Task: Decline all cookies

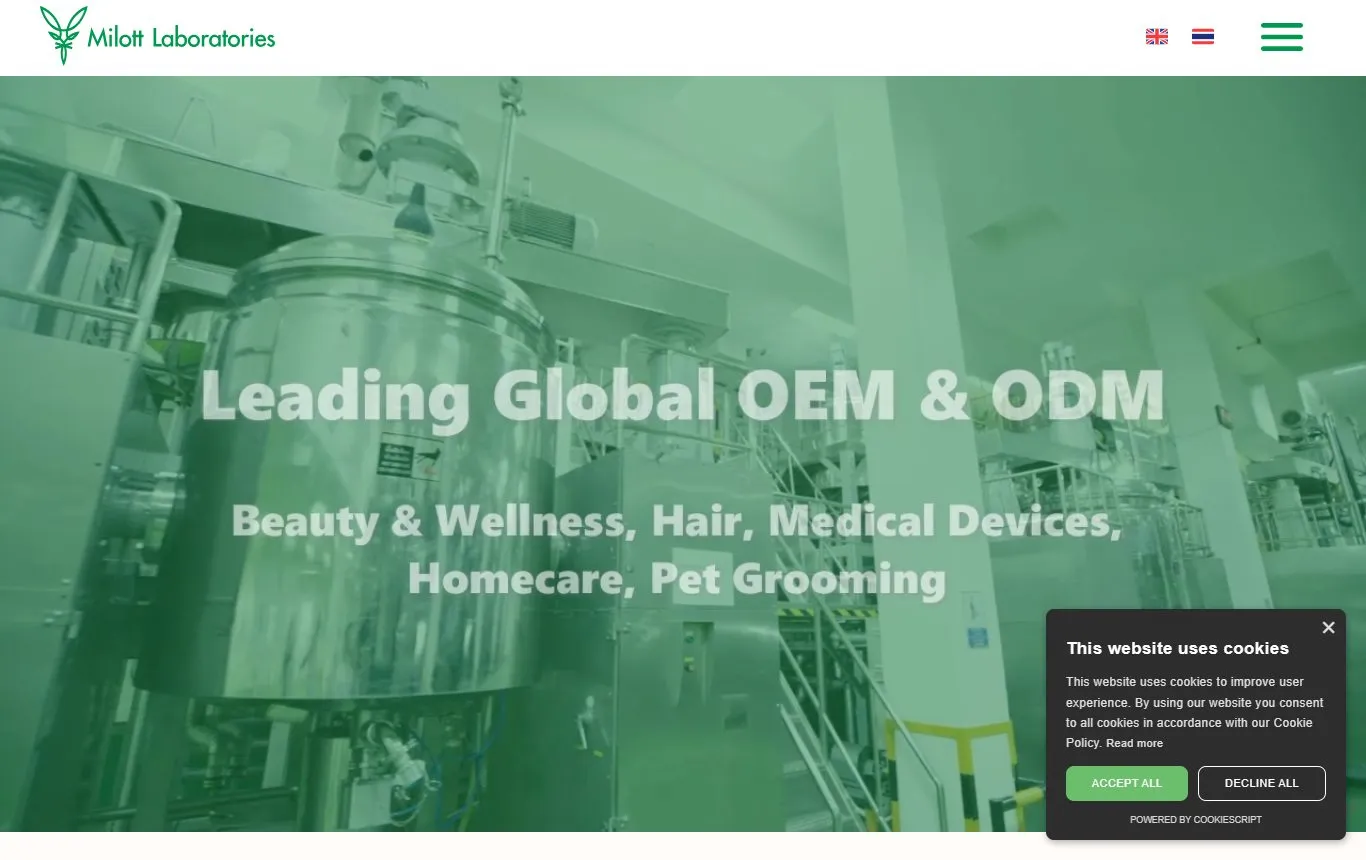Action: pos(1262,783)
